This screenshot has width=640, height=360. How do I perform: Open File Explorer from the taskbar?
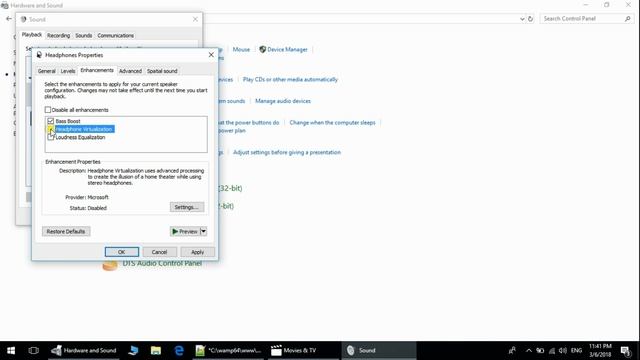coord(156,350)
